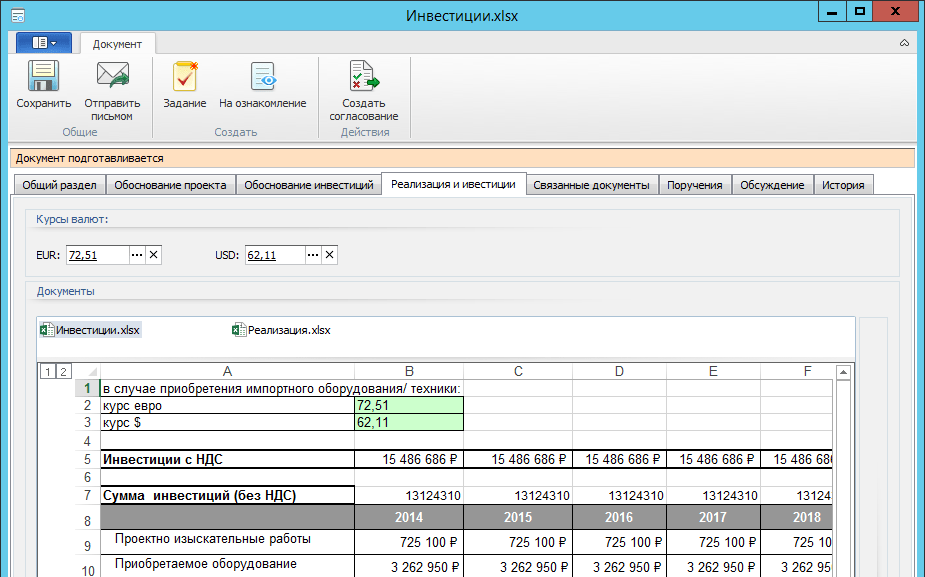
Task: Open the Связанные документы tab
Action: [x=591, y=185]
